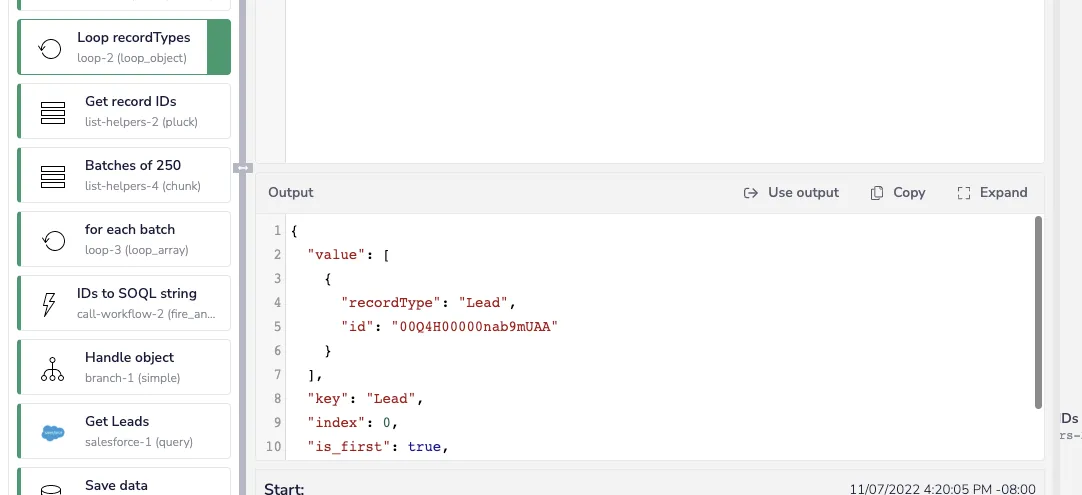The image size is (1082, 495).
Task: Click the branch icon on Handle object step
Action: [52, 369]
